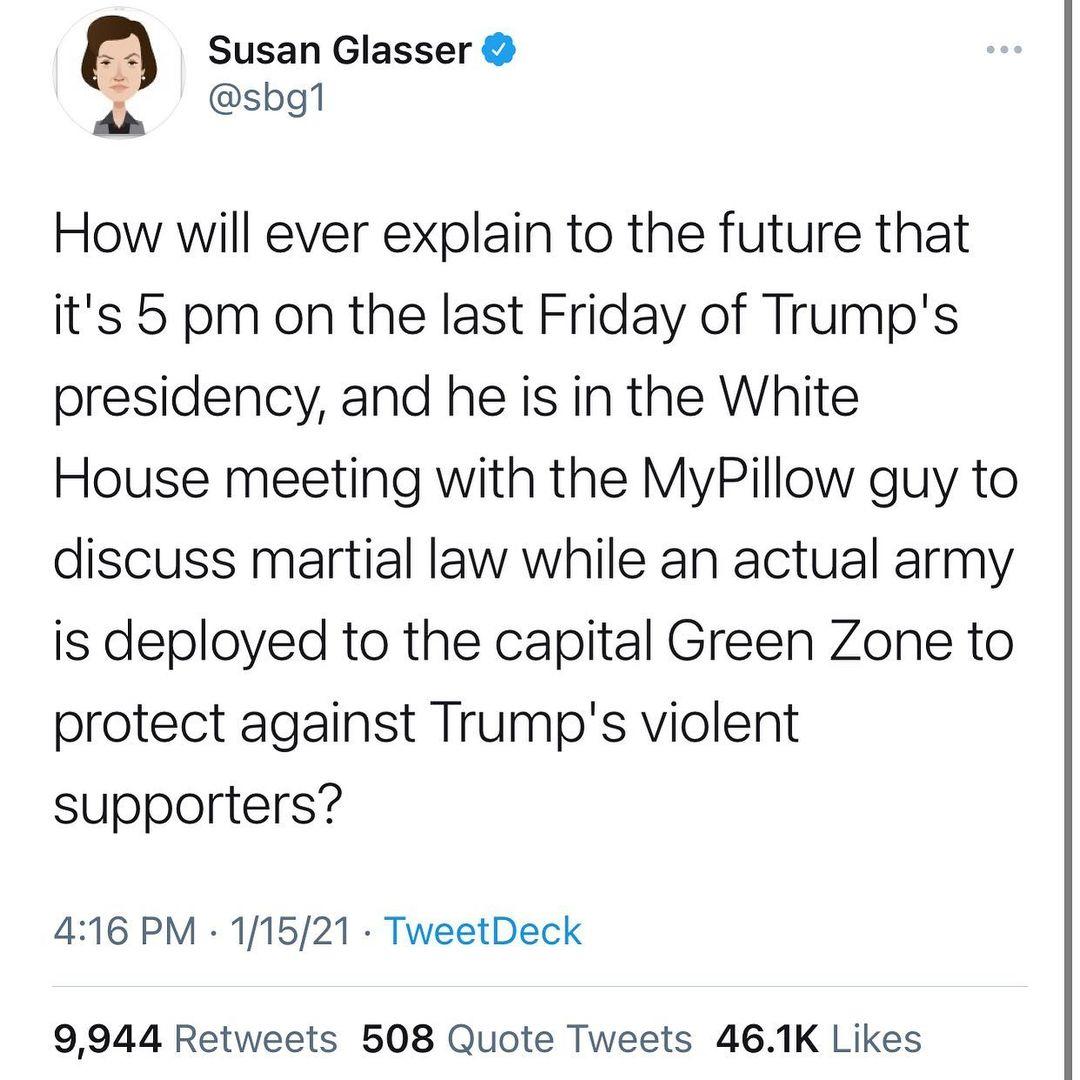The image size is (1080, 1080).
Task: Click the 46.1K like count number
Action: (x=768, y=1039)
